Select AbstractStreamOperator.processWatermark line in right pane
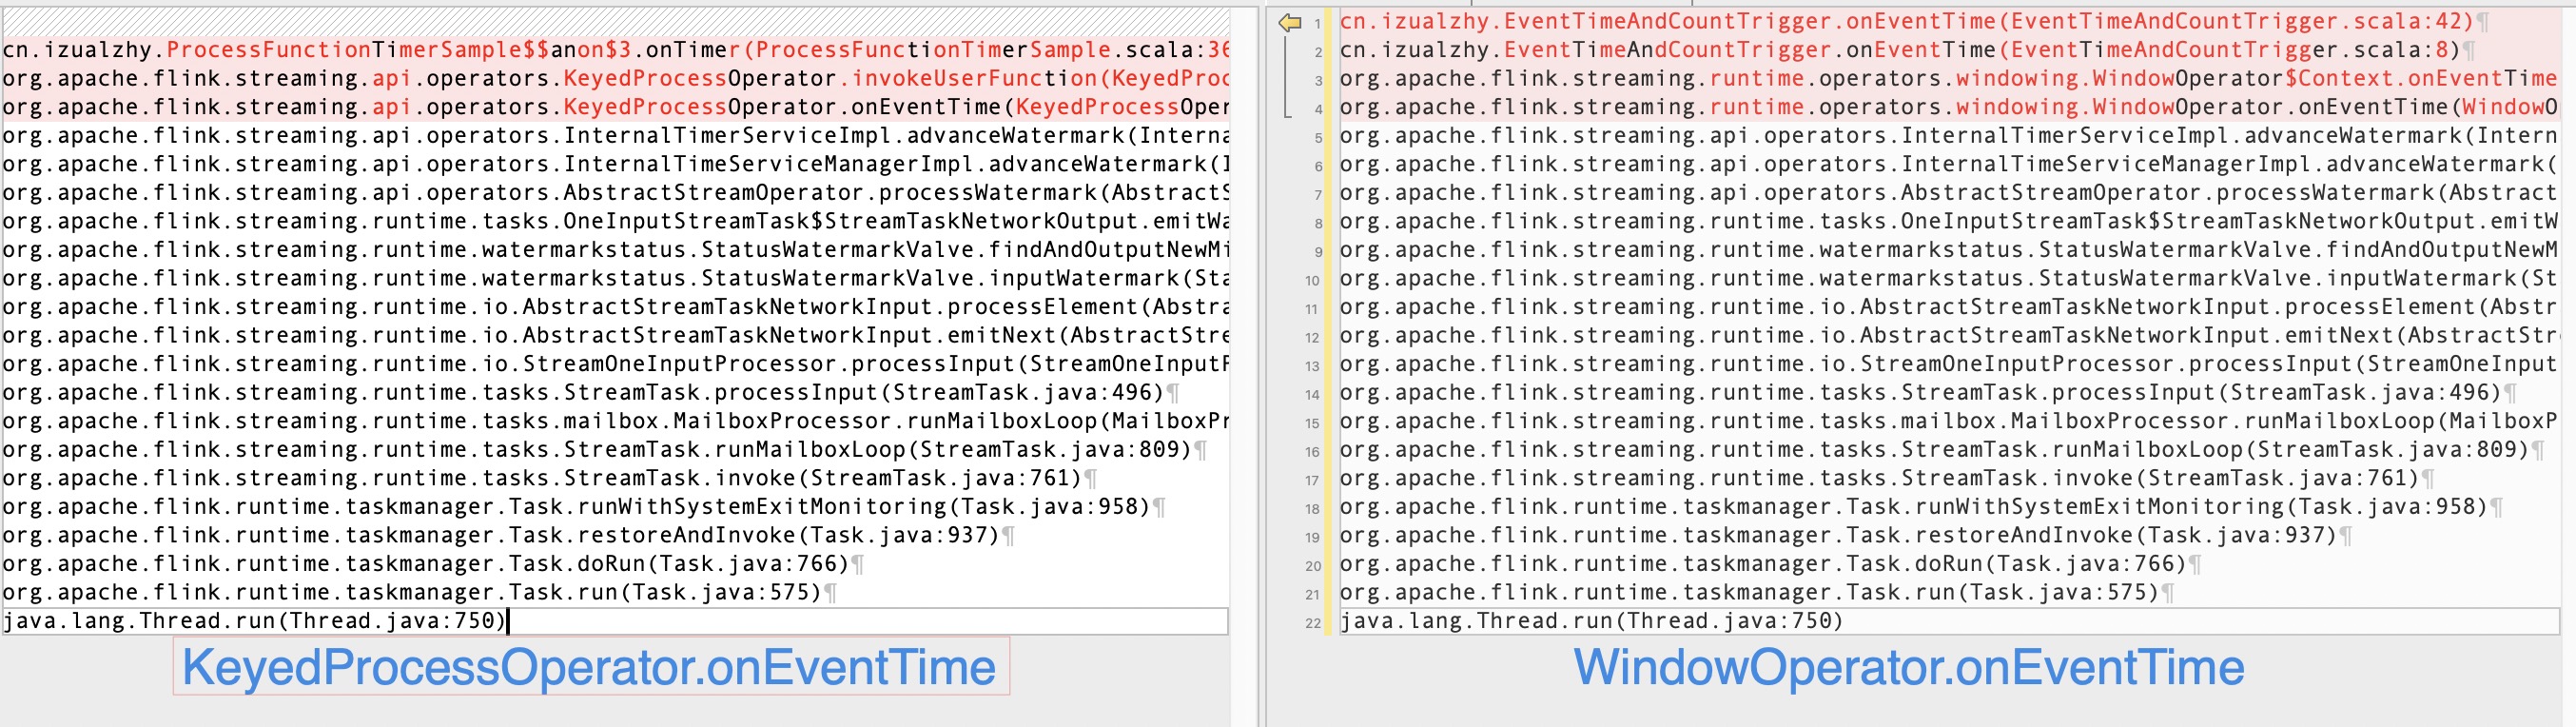 (x=1949, y=193)
